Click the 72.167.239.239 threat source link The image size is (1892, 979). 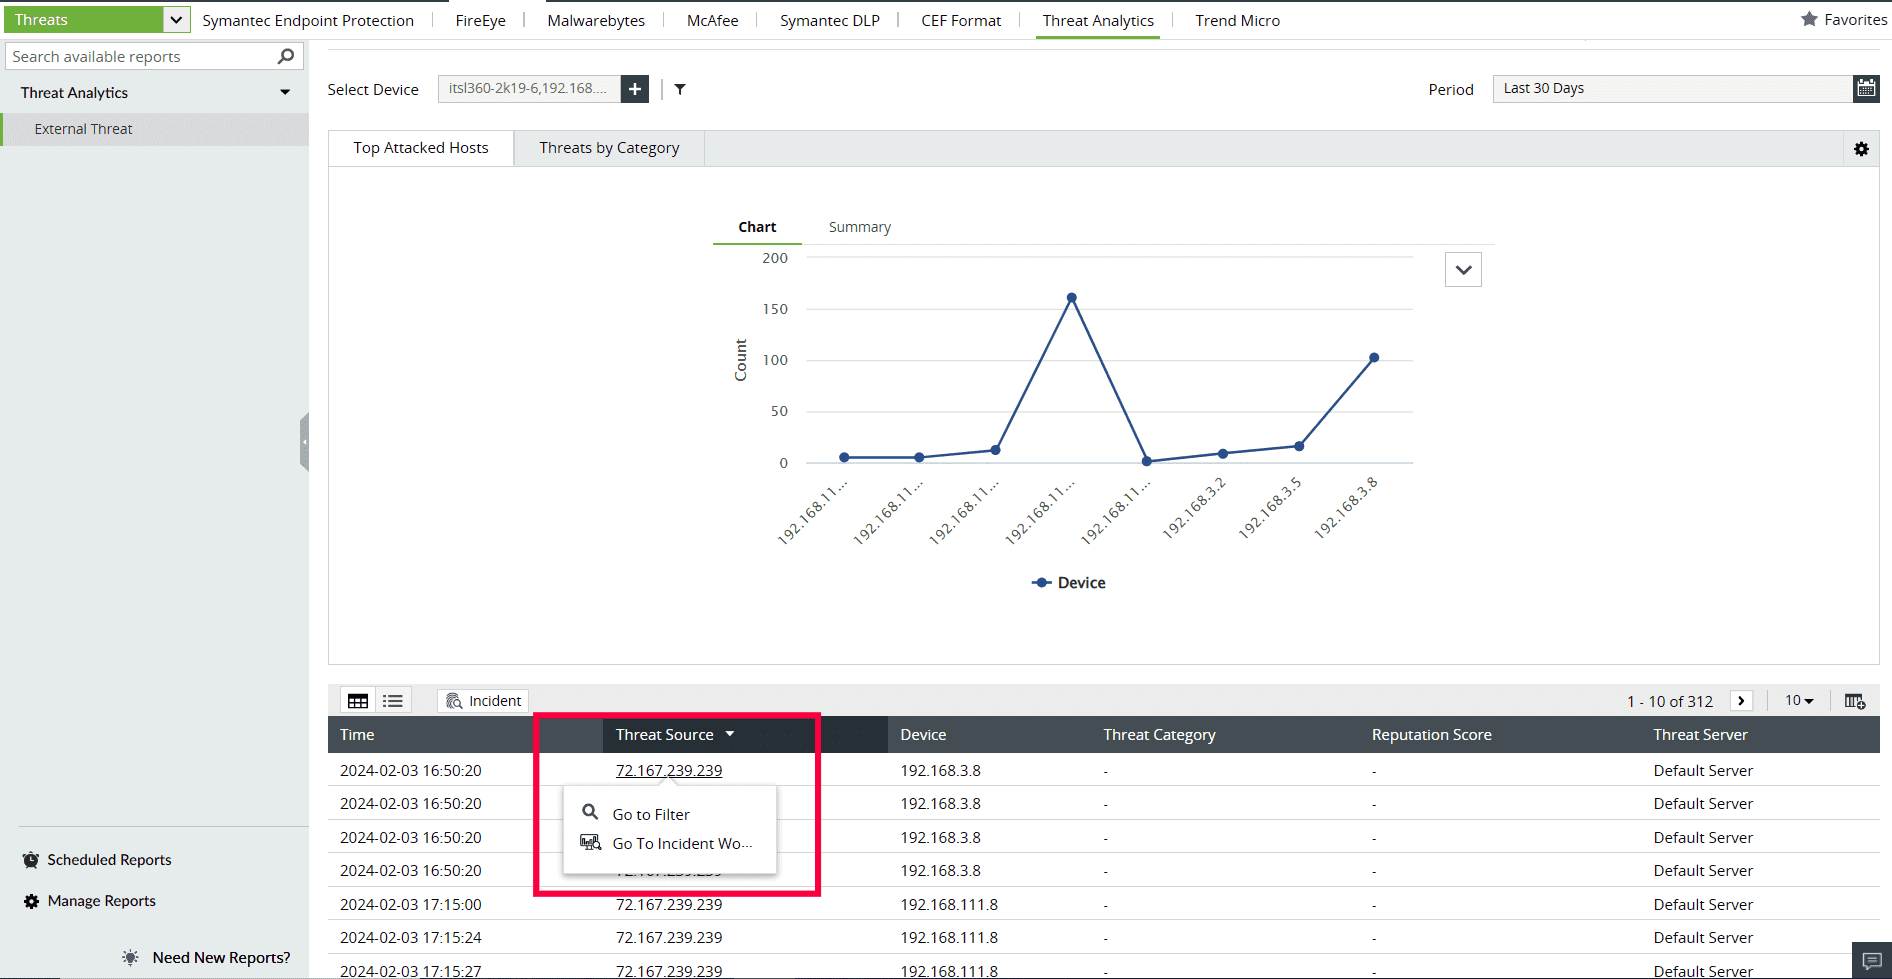pyautogui.click(x=668, y=770)
